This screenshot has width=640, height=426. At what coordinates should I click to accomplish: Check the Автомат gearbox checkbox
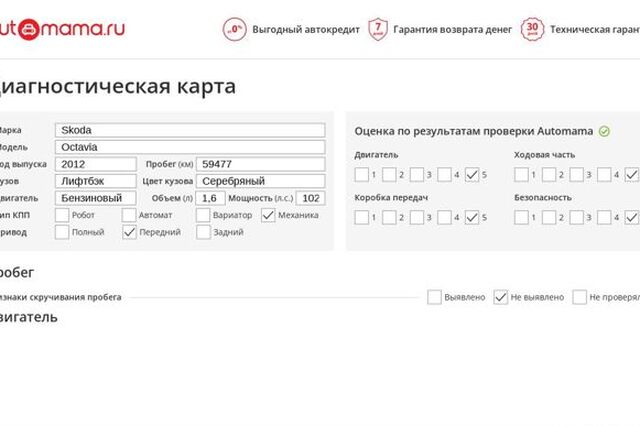(129, 215)
